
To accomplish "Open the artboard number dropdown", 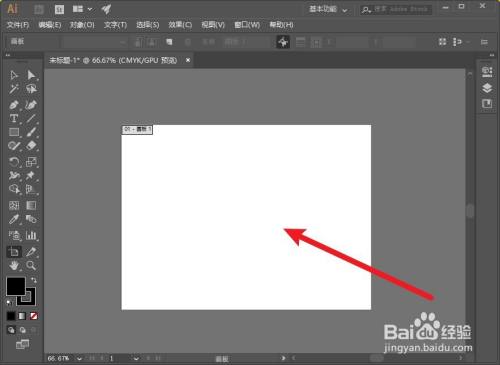I will pyautogui.click(x=136, y=359).
